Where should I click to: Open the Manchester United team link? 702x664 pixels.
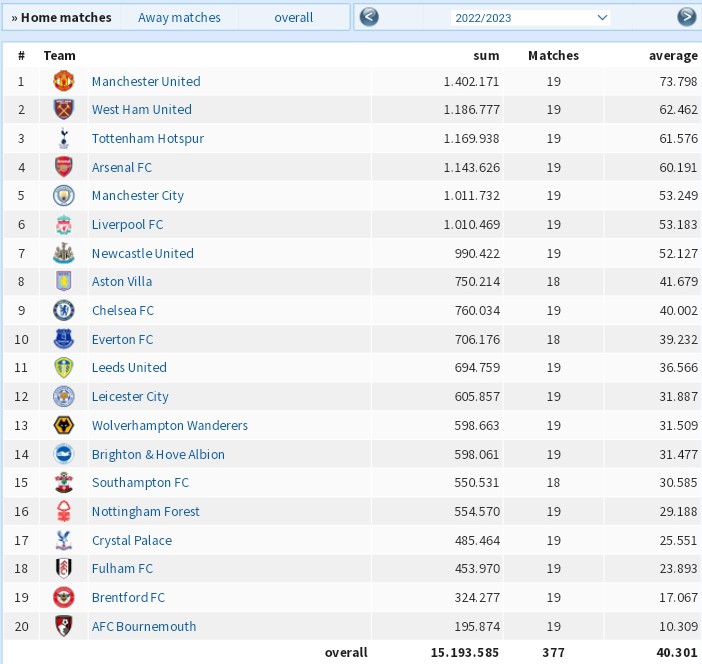click(146, 81)
